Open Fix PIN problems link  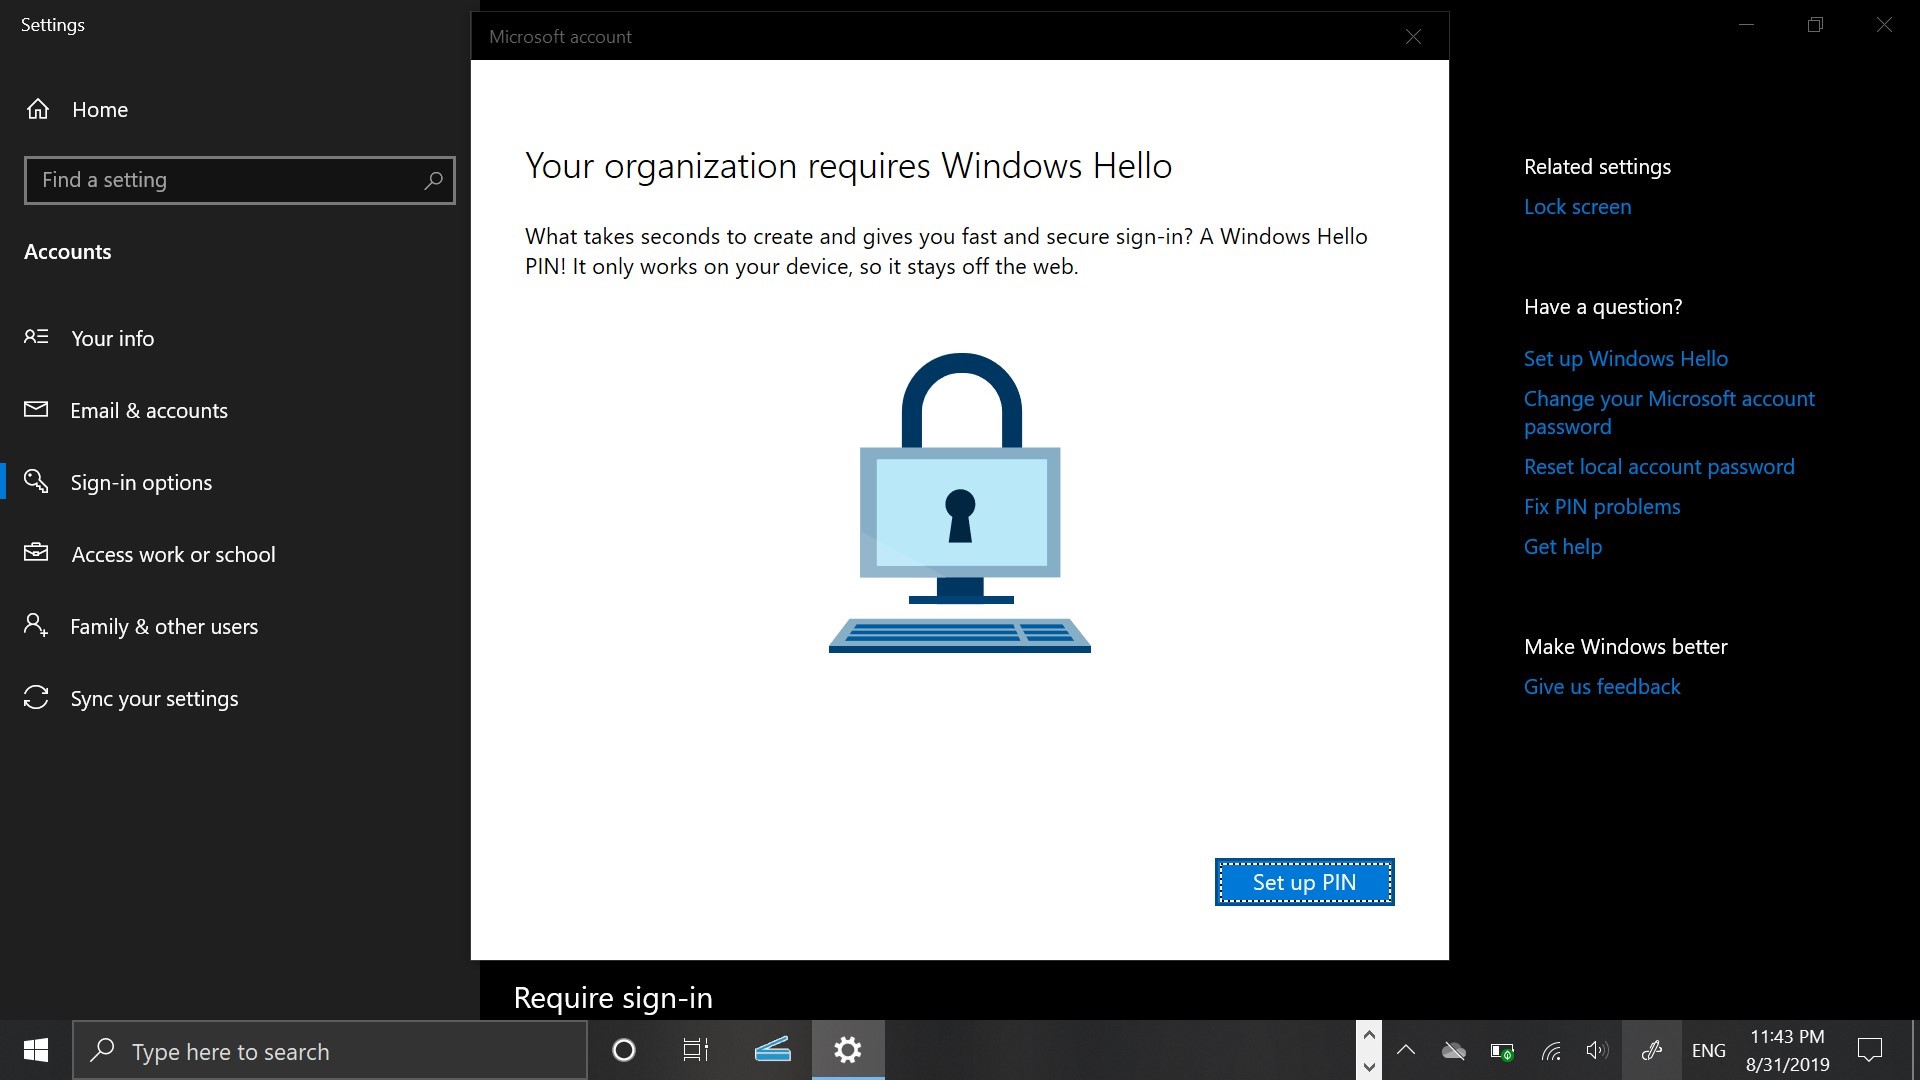[1602, 507]
